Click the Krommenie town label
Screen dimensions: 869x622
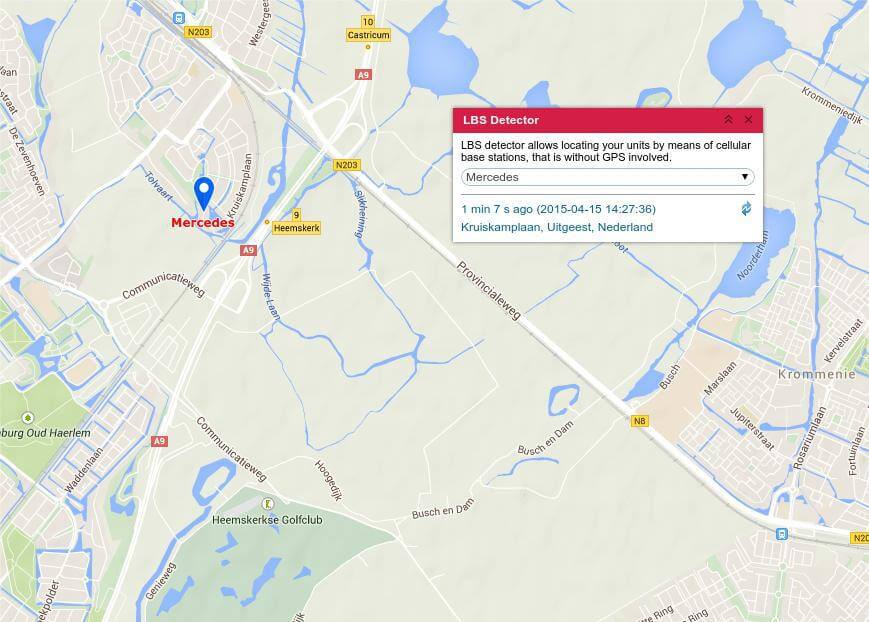pos(817,374)
